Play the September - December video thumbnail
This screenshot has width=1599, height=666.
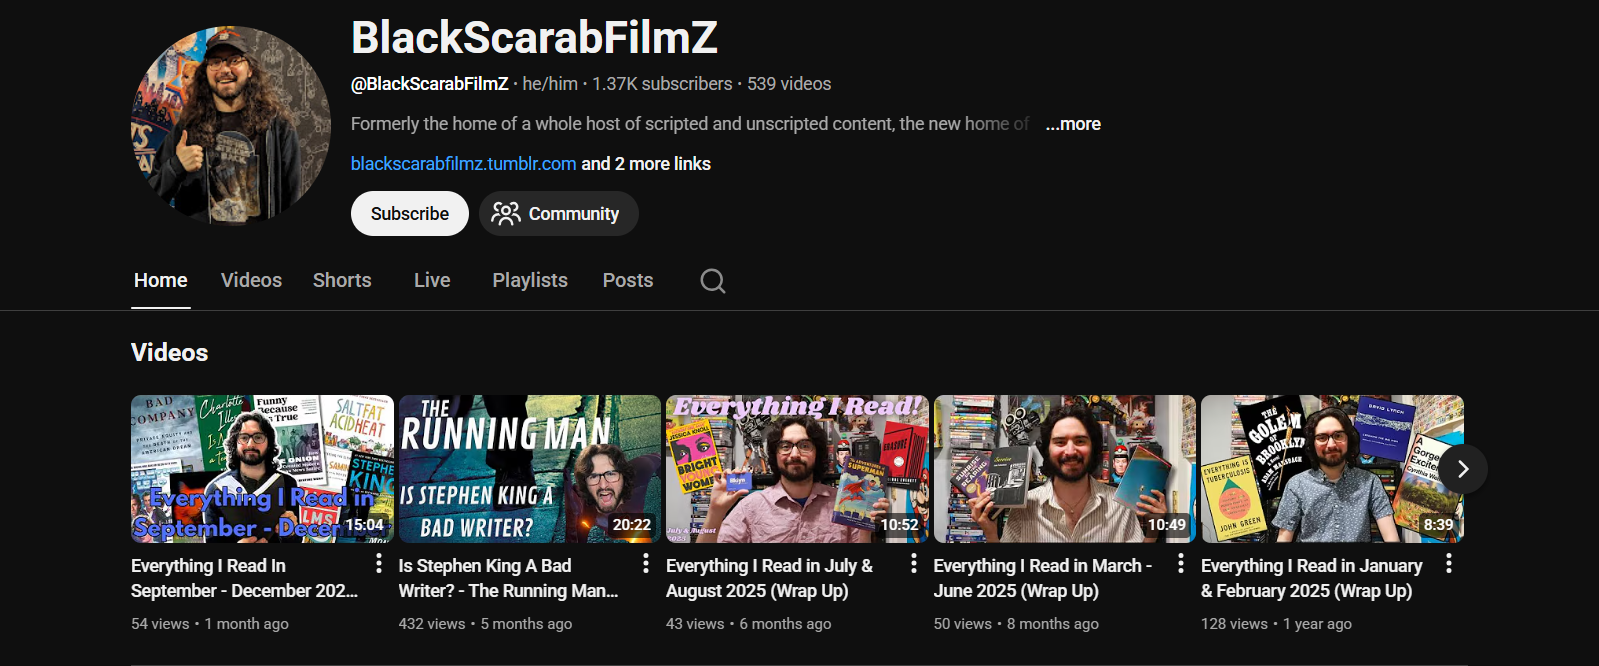[262, 469]
